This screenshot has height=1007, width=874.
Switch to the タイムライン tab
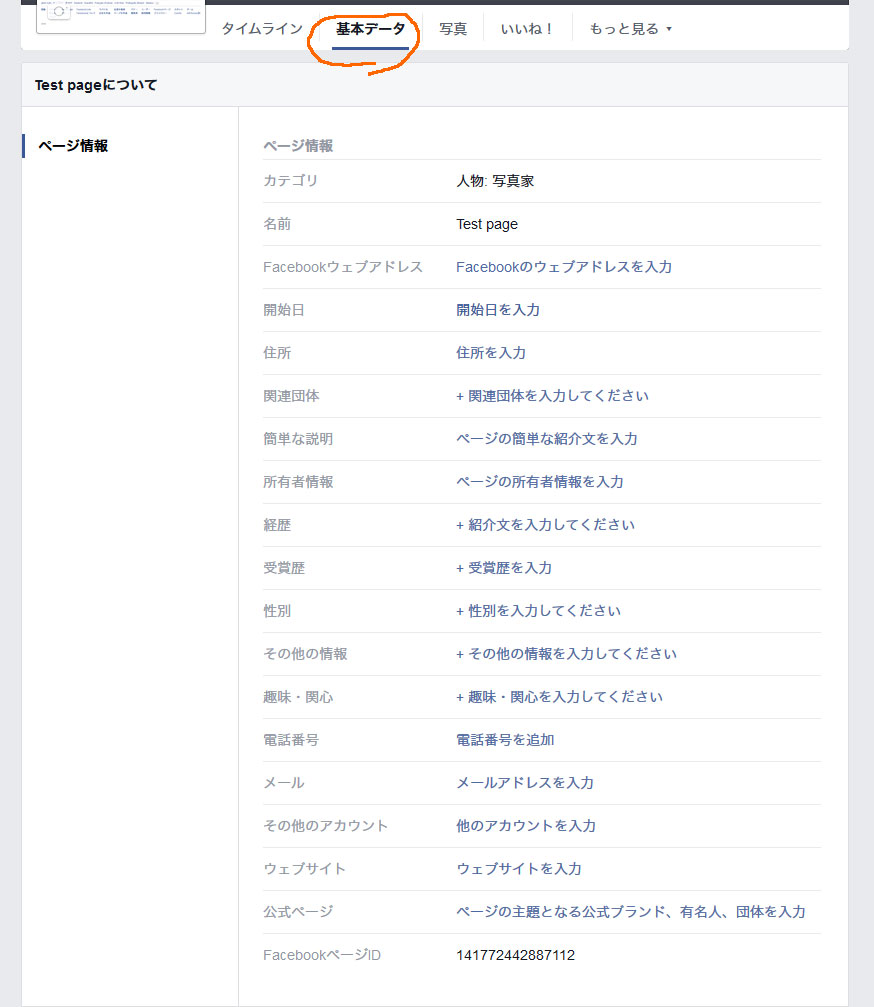(261, 29)
